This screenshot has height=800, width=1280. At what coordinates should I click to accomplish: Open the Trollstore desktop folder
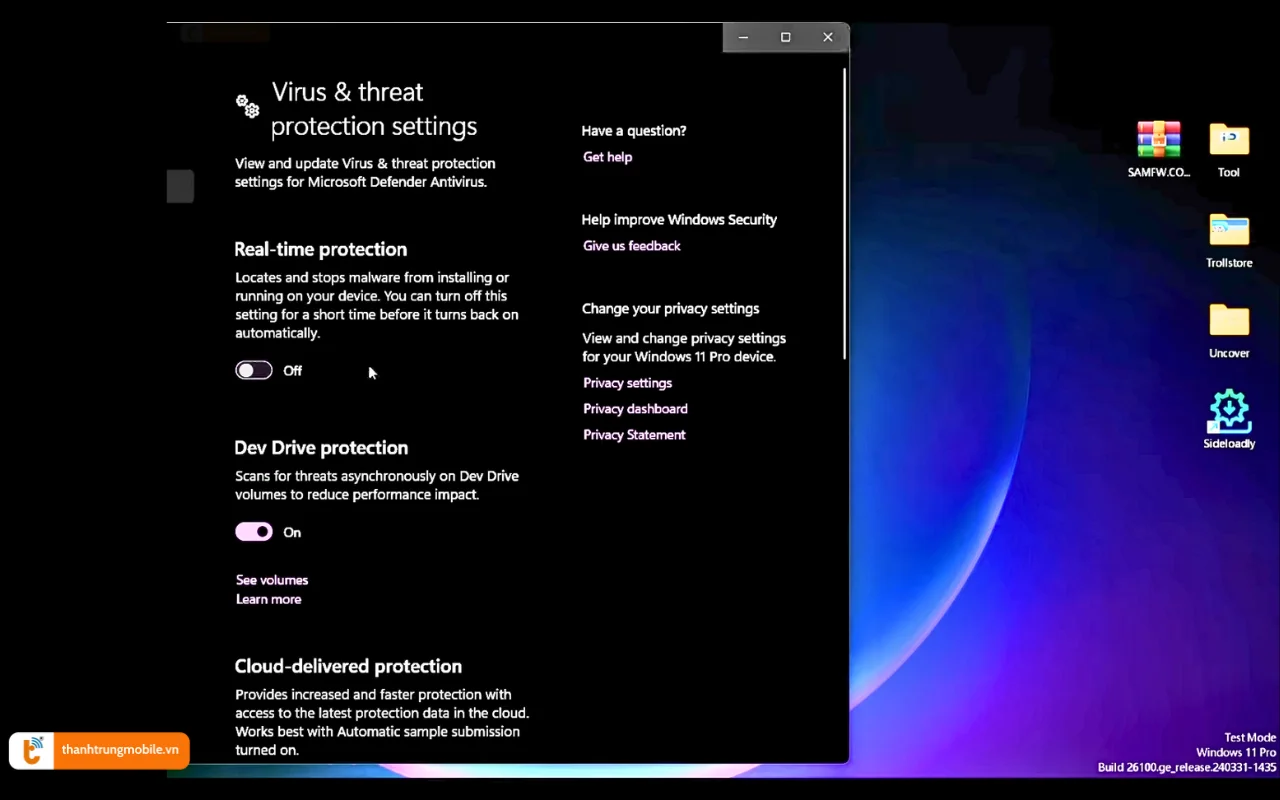point(1229,231)
